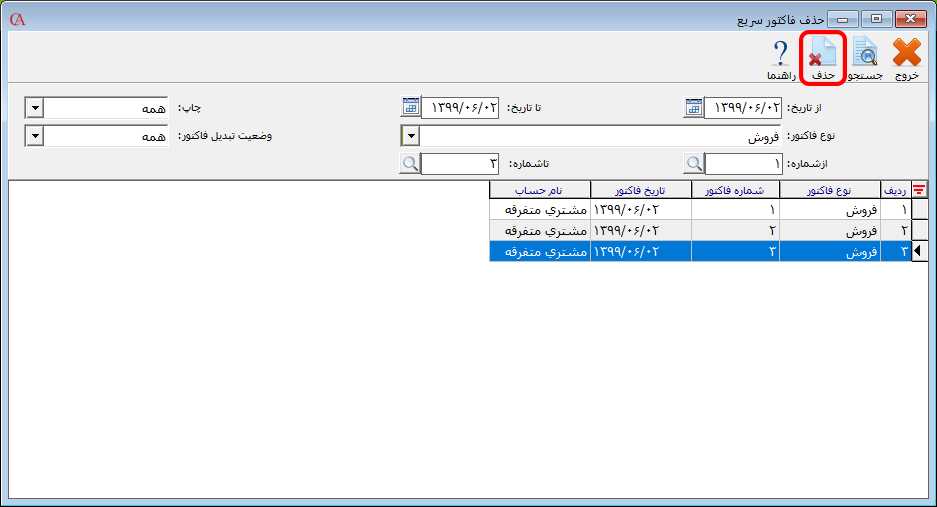Viewport: 937px width, 507px height.
Task: Expand the print (چاپ) dropdown
Action: click(34, 108)
